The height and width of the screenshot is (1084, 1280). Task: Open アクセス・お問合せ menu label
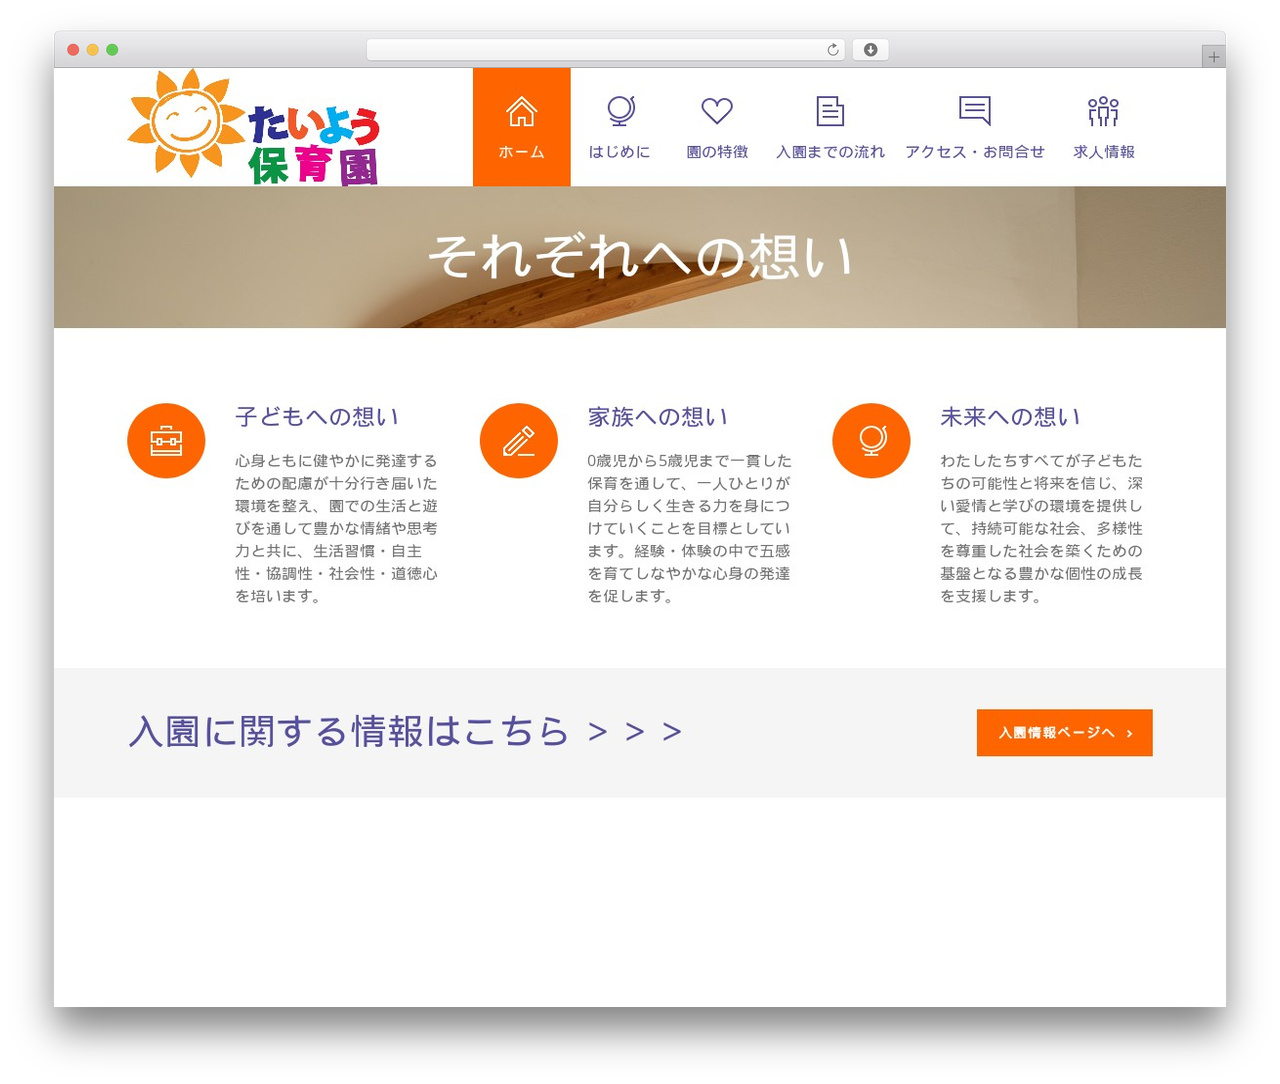[x=975, y=152]
